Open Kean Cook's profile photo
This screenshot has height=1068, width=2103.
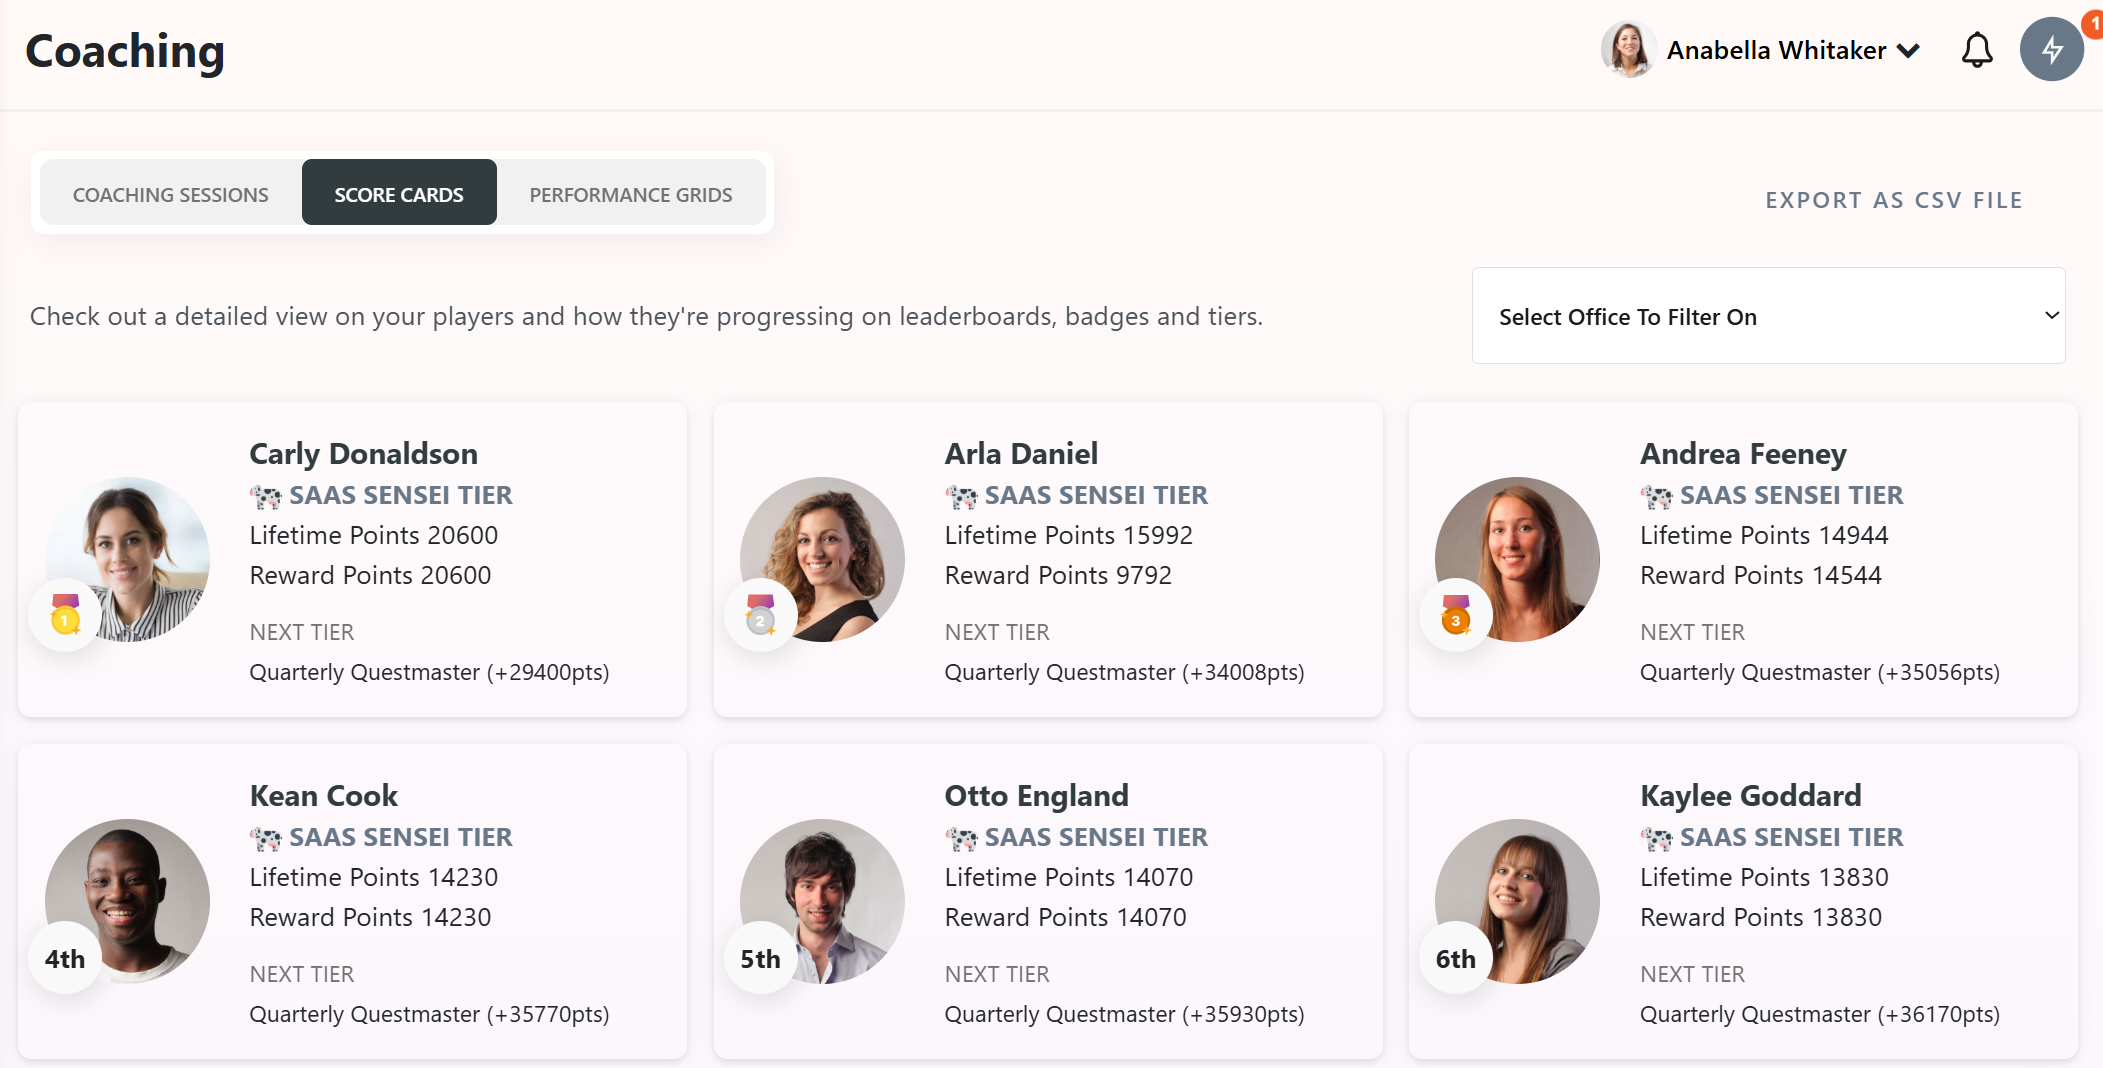click(x=127, y=901)
